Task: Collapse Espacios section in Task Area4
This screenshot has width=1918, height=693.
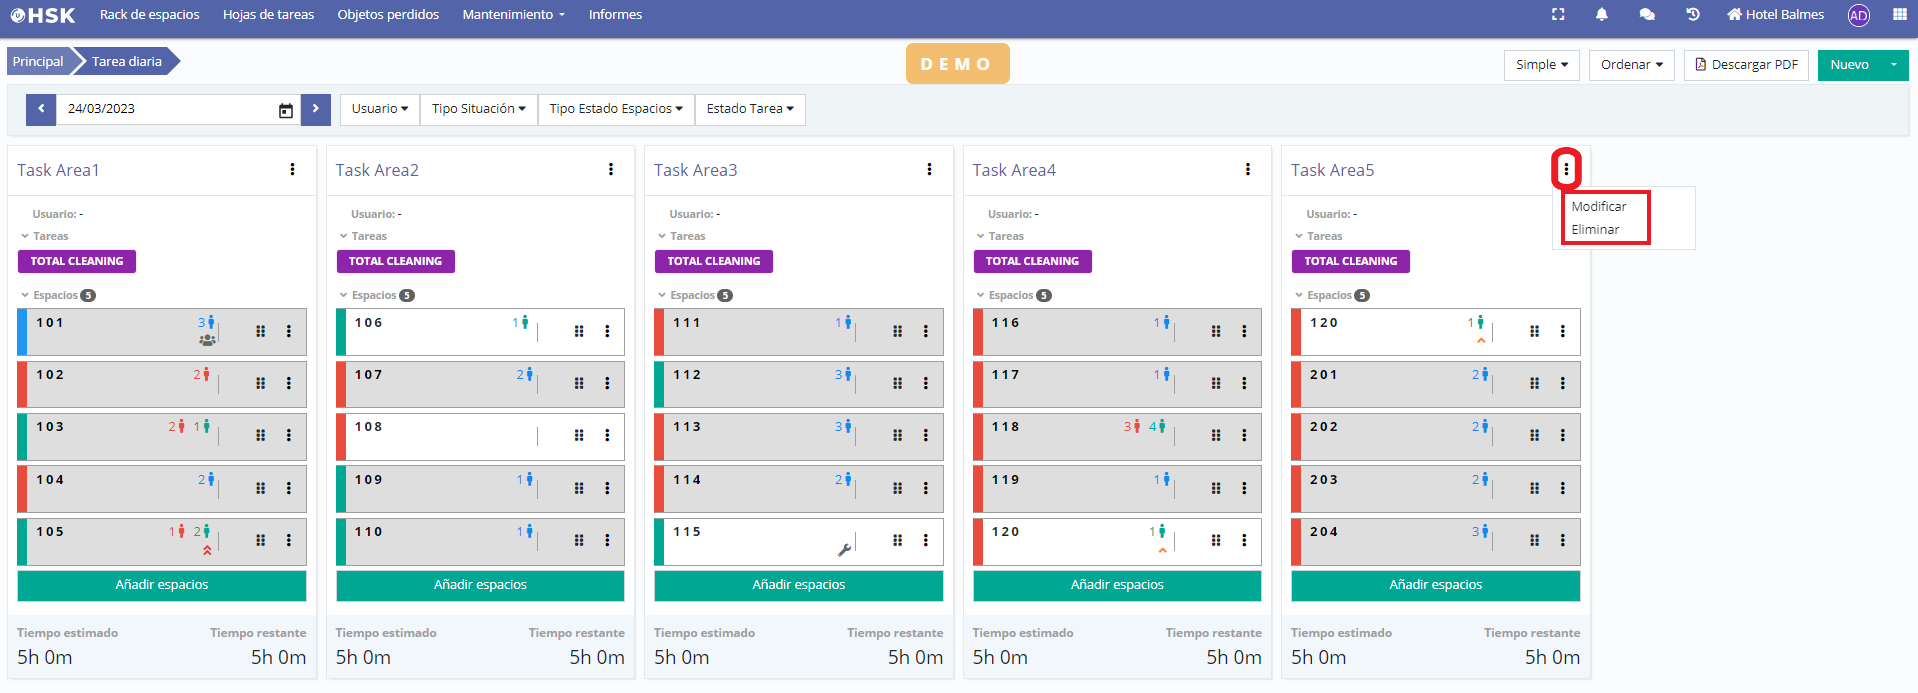Action: [x=981, y=295]
